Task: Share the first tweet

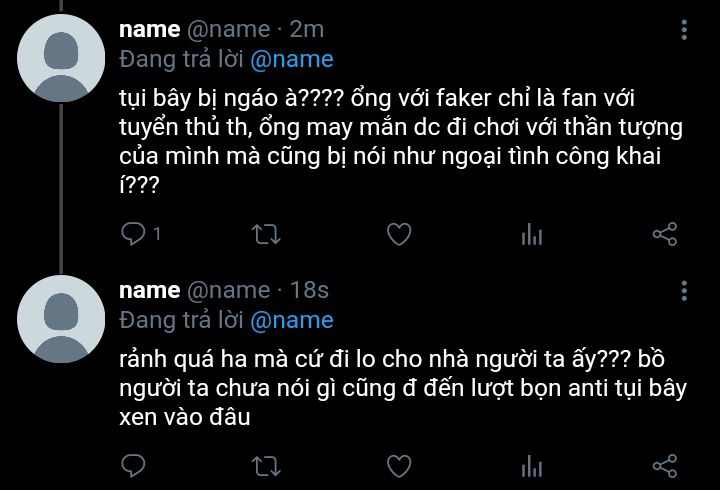Action: (665, 234)
